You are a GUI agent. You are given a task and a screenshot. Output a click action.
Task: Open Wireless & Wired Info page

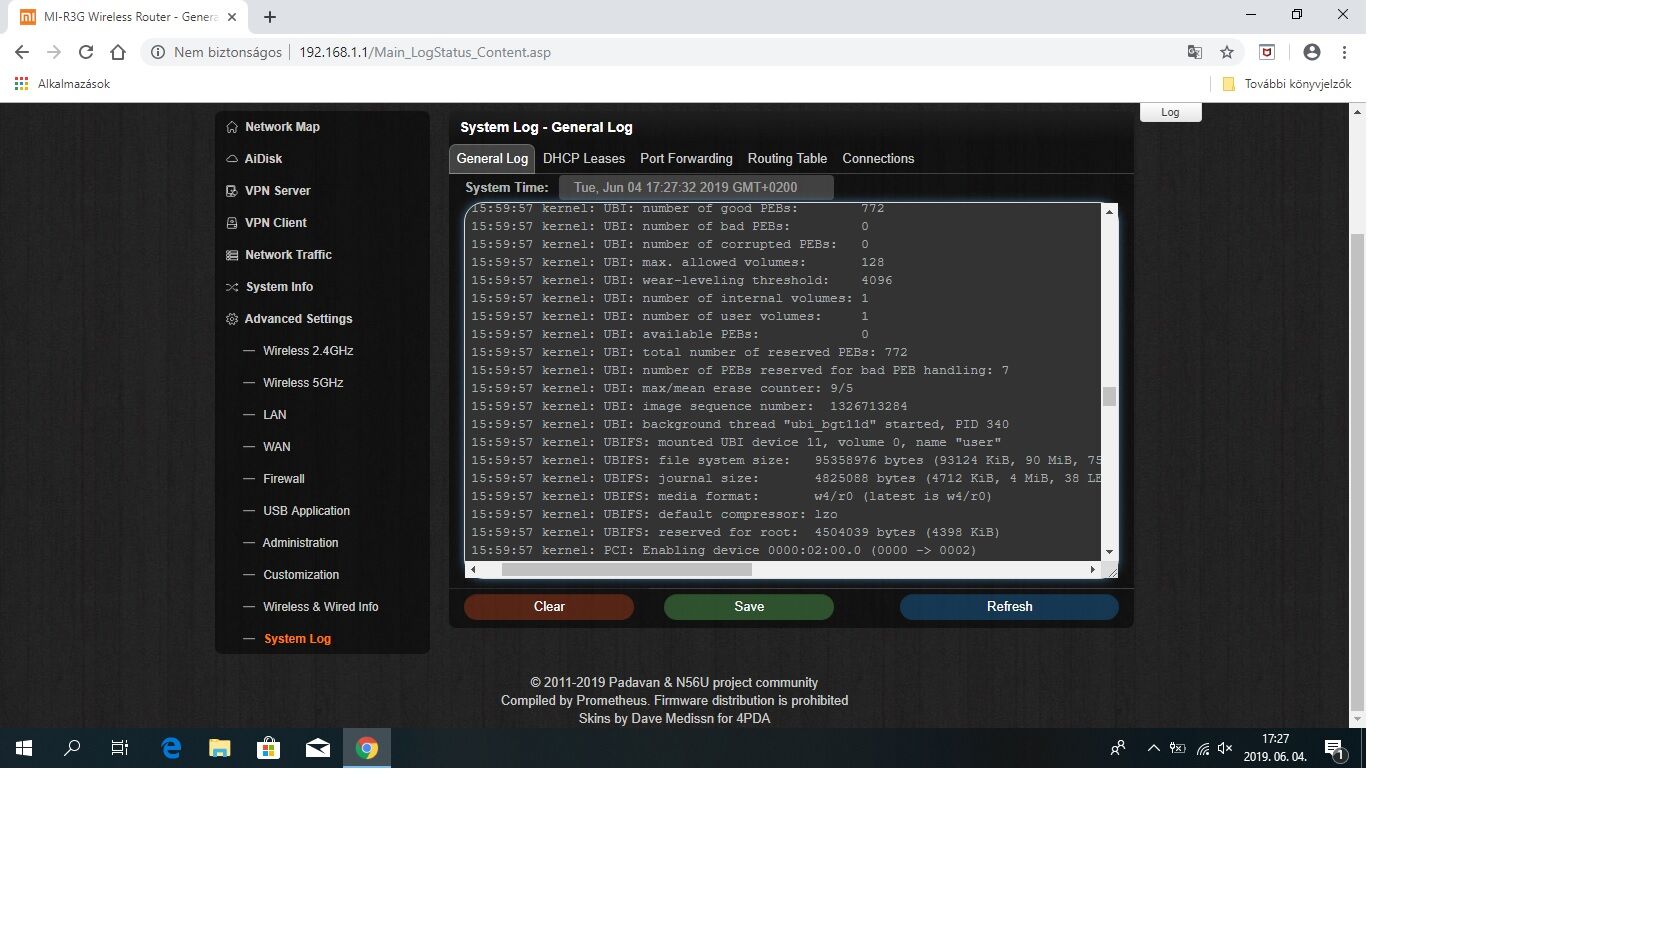pyautogui.click(x=321, y=607)
